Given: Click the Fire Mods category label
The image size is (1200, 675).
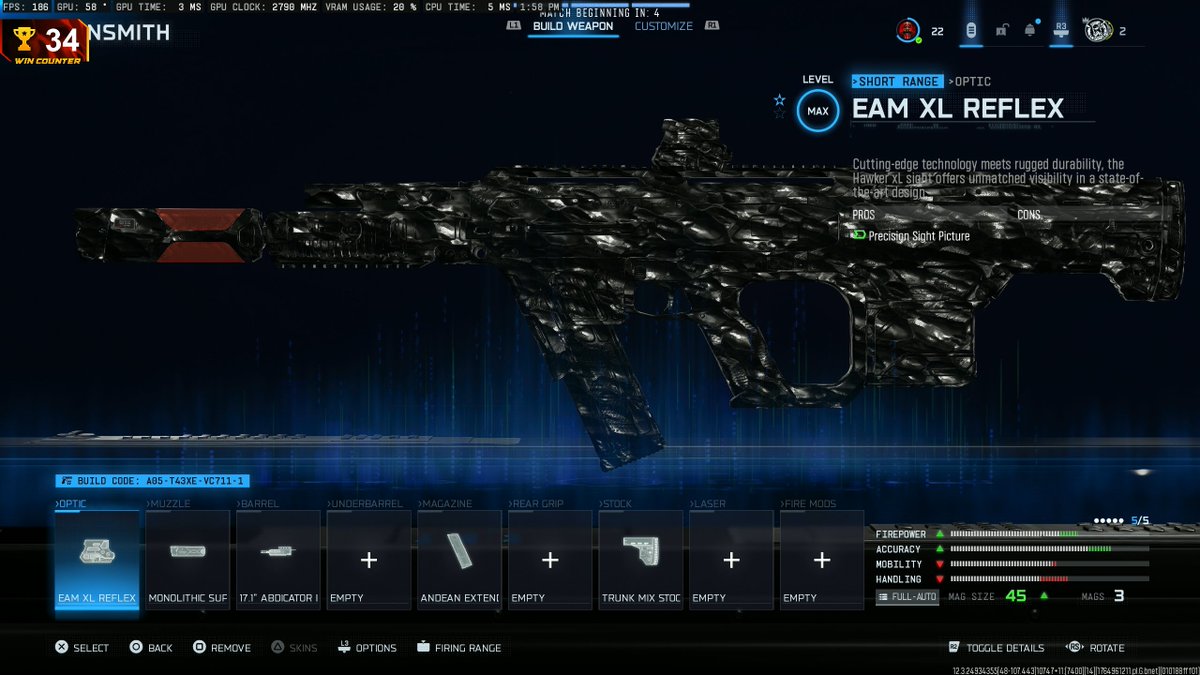Looking at the screenshot, I should point(808,504).
